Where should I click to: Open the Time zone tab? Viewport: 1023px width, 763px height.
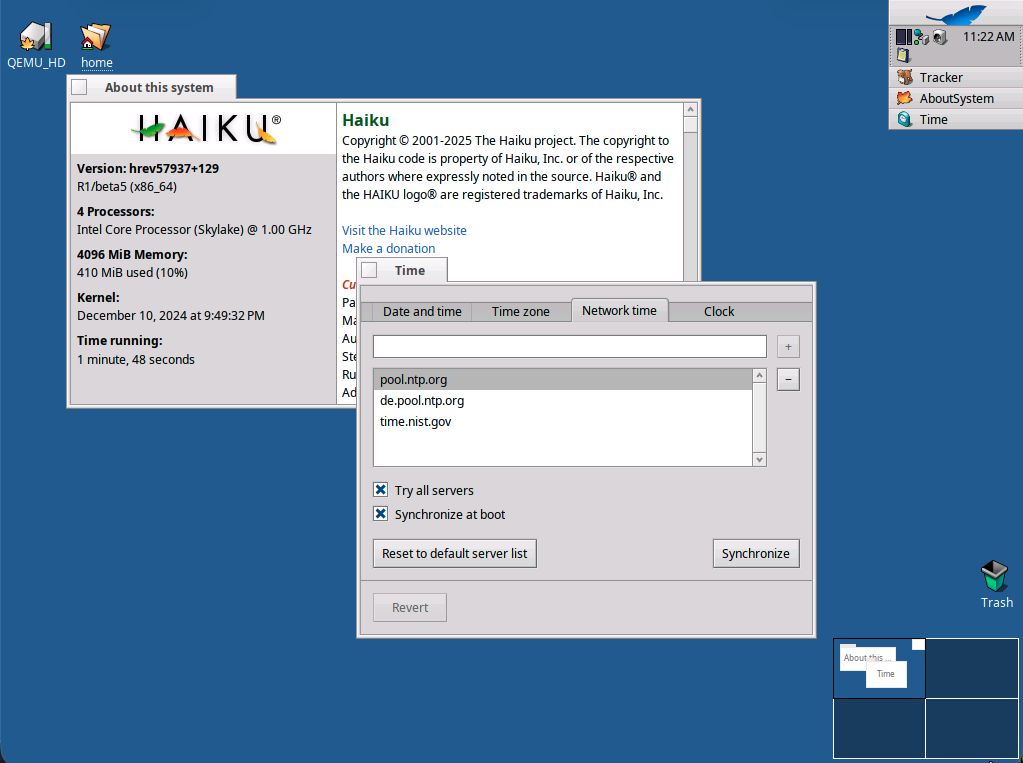point(520,311)
